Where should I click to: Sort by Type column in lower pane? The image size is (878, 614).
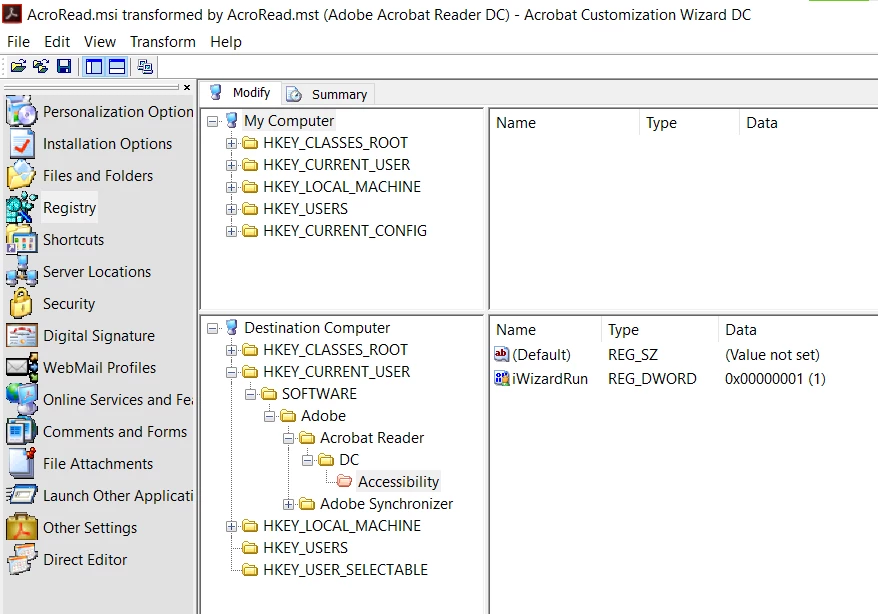pos(660,330)
